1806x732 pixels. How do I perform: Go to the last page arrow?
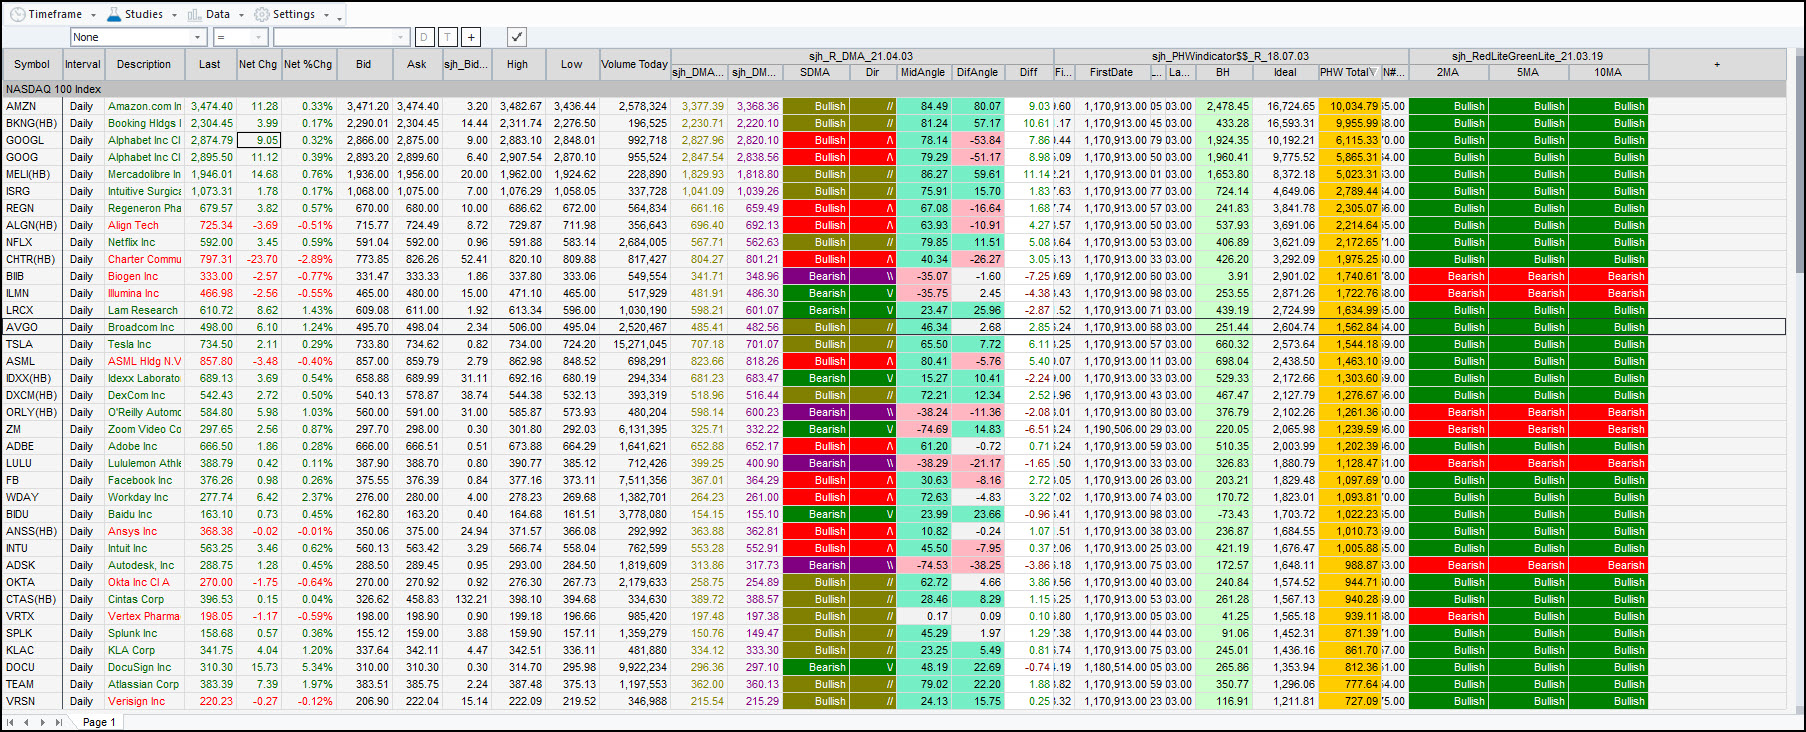[58, 722]
